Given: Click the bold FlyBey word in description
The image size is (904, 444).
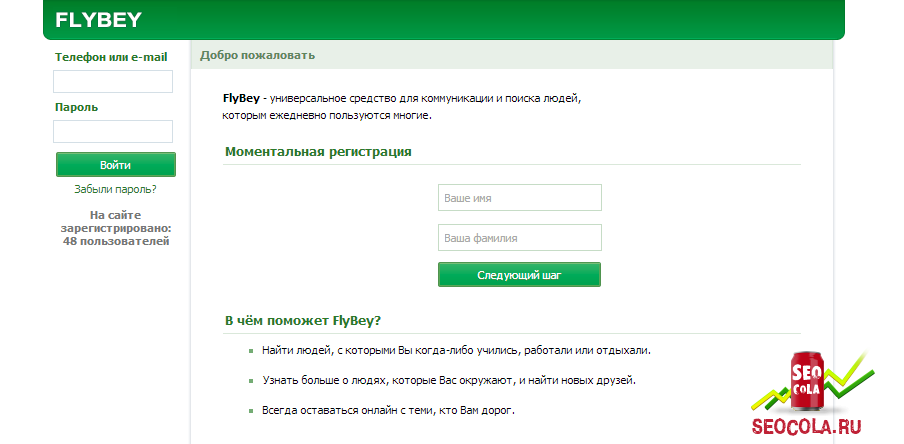Looking at the screenshot, I should 241,99.
